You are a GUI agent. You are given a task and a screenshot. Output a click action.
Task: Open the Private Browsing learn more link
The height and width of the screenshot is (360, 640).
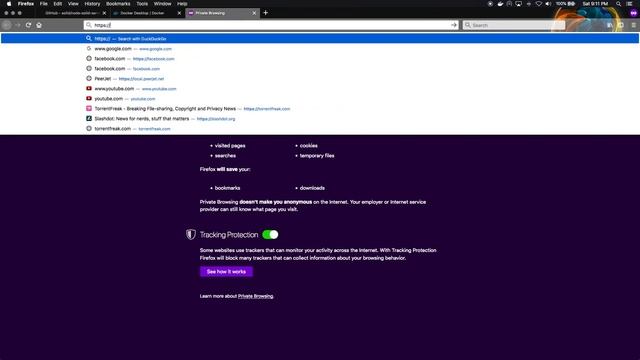coord(256,296)
